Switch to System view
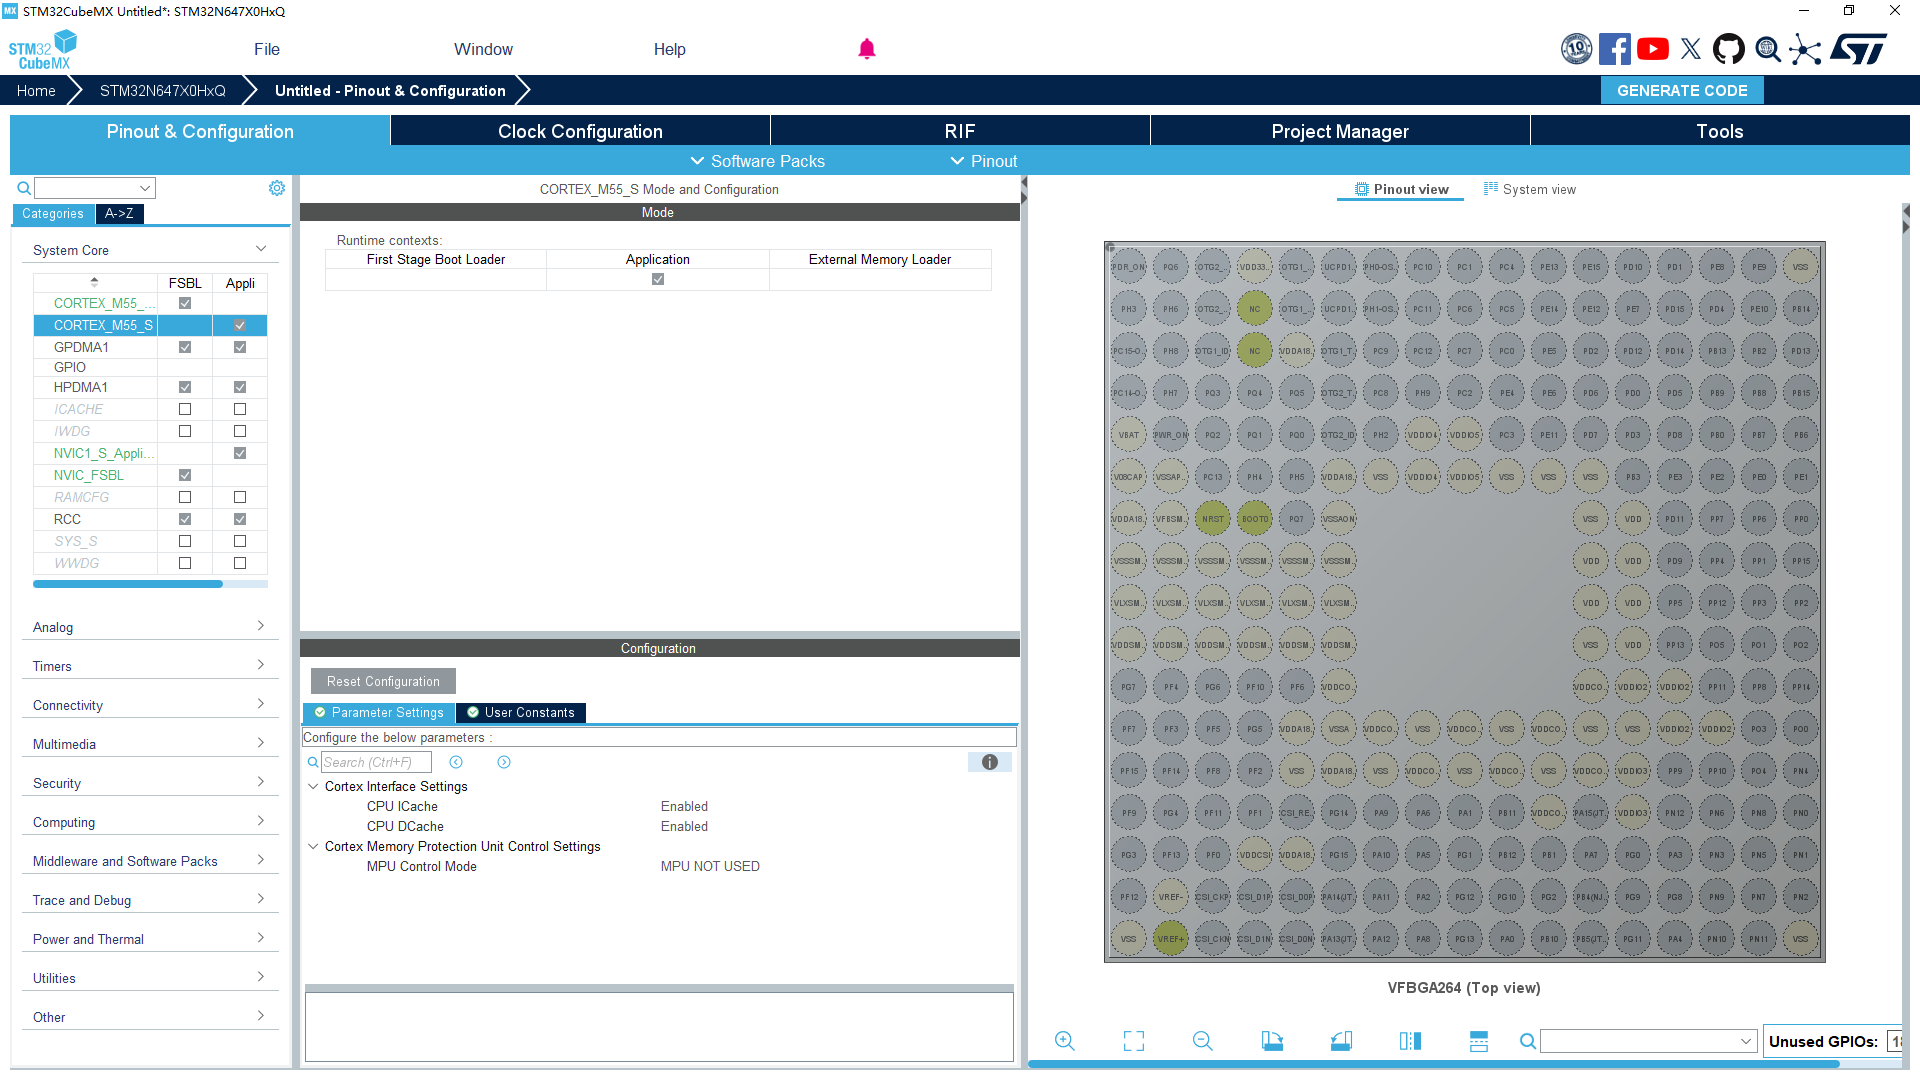Viewport: 1920px width, 1080px height. click(x=1530, y=189)
